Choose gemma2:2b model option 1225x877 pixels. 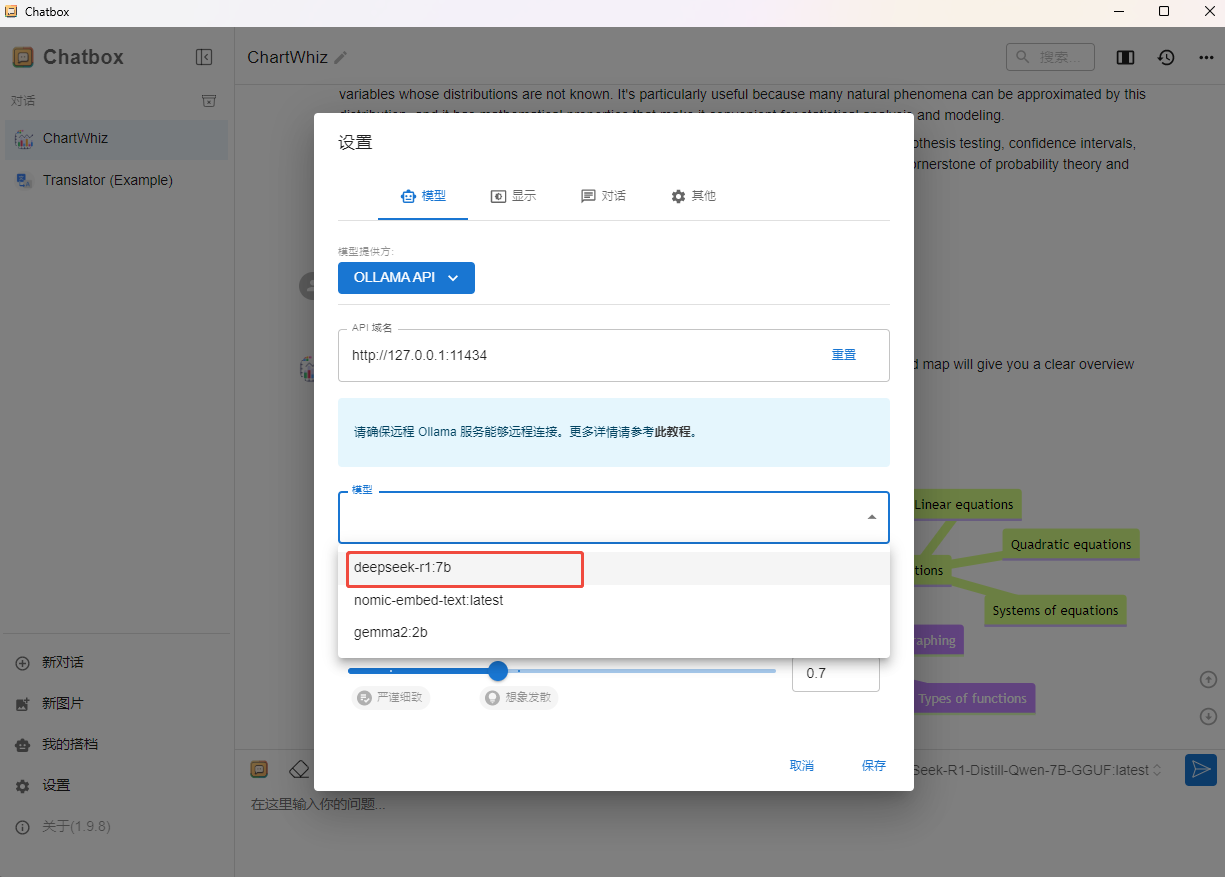coord(391,632)
